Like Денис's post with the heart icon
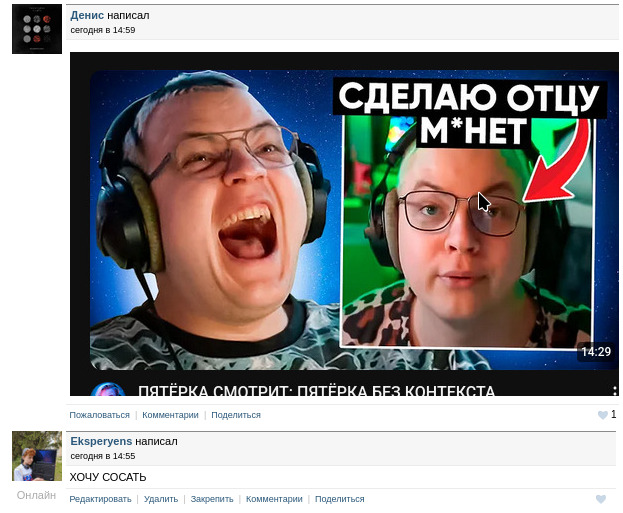 click(x=602, y=415)
